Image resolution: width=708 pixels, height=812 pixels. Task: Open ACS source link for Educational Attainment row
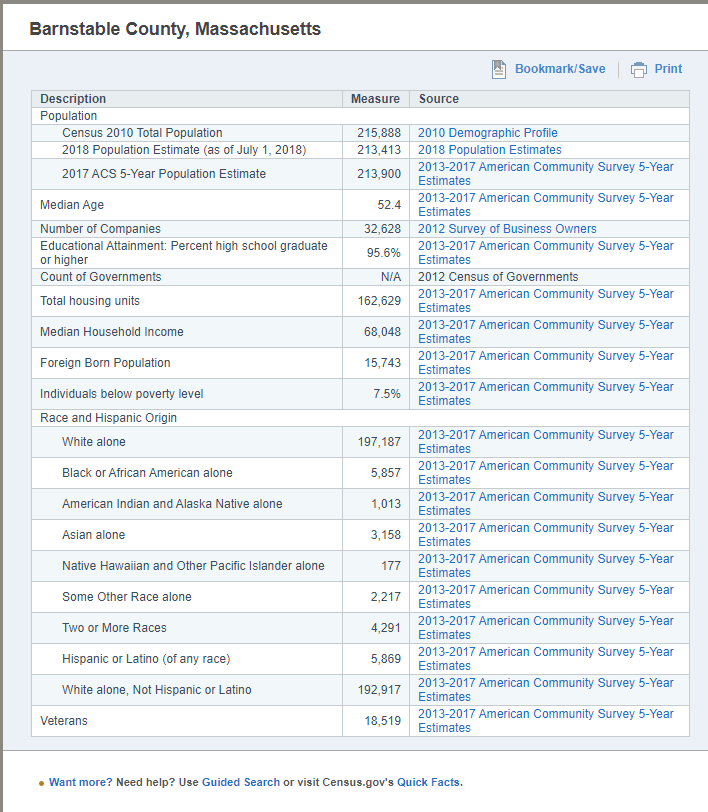point(546,253)
